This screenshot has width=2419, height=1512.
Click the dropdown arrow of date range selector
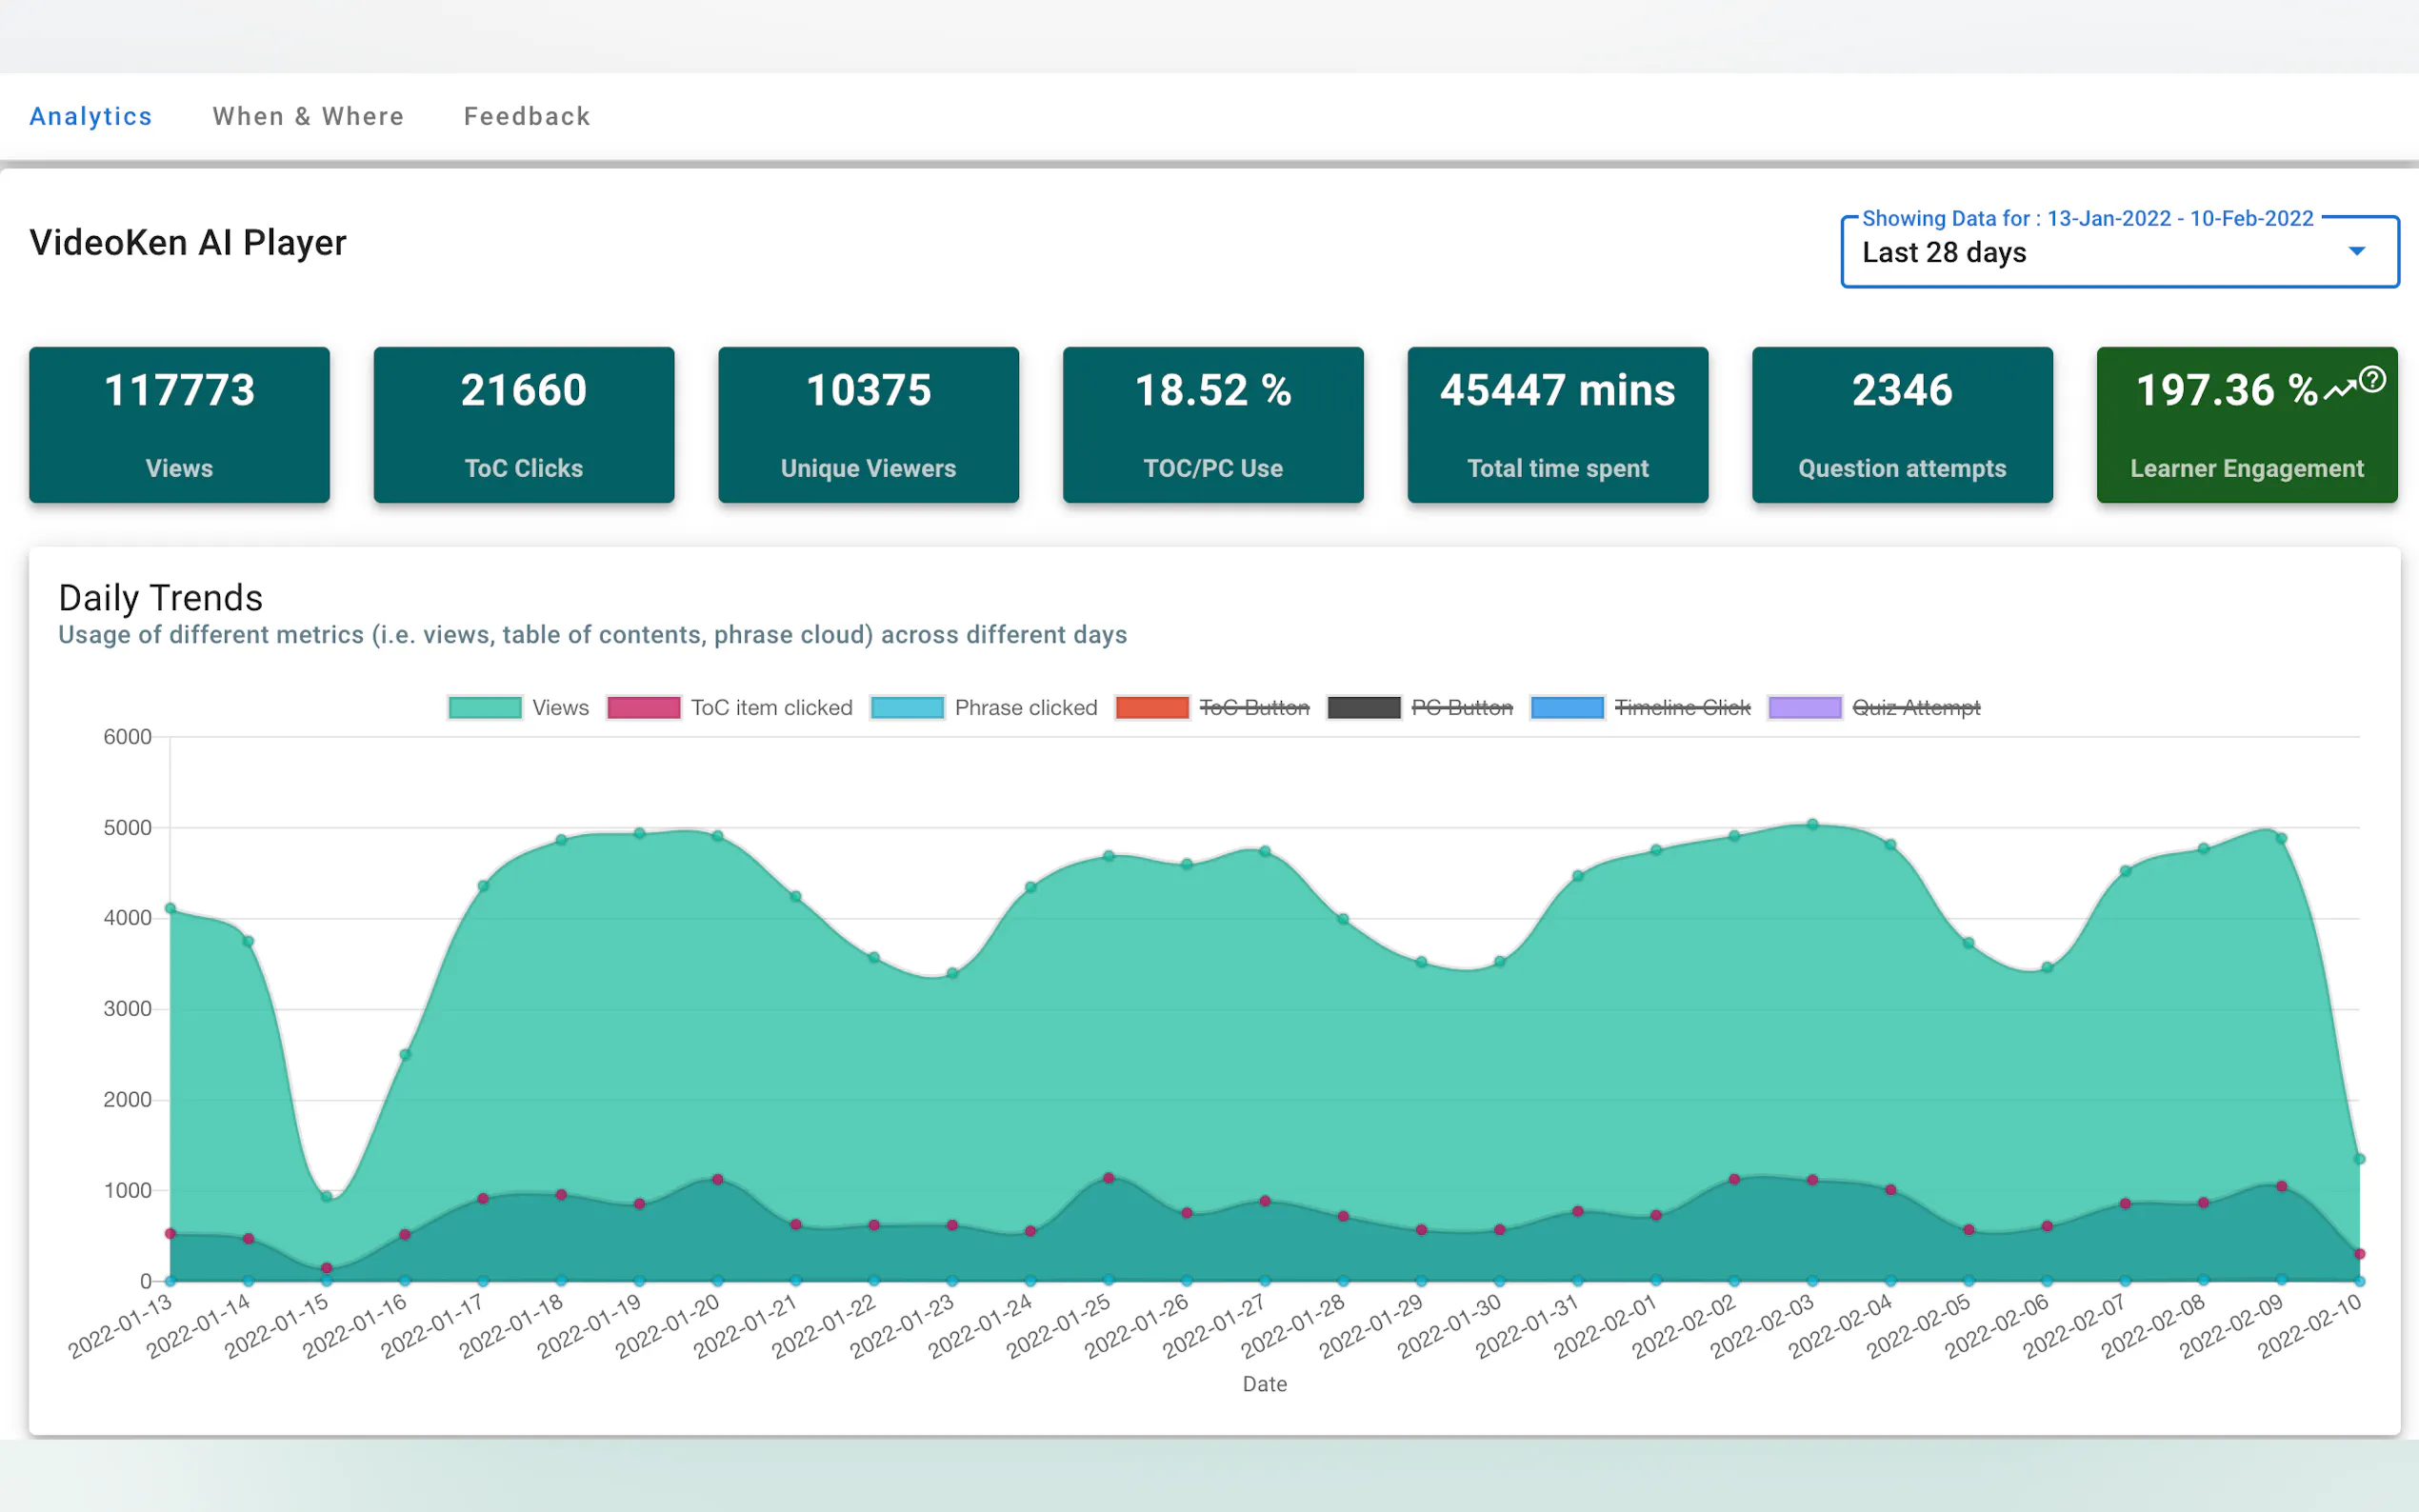pos(2356,251)
